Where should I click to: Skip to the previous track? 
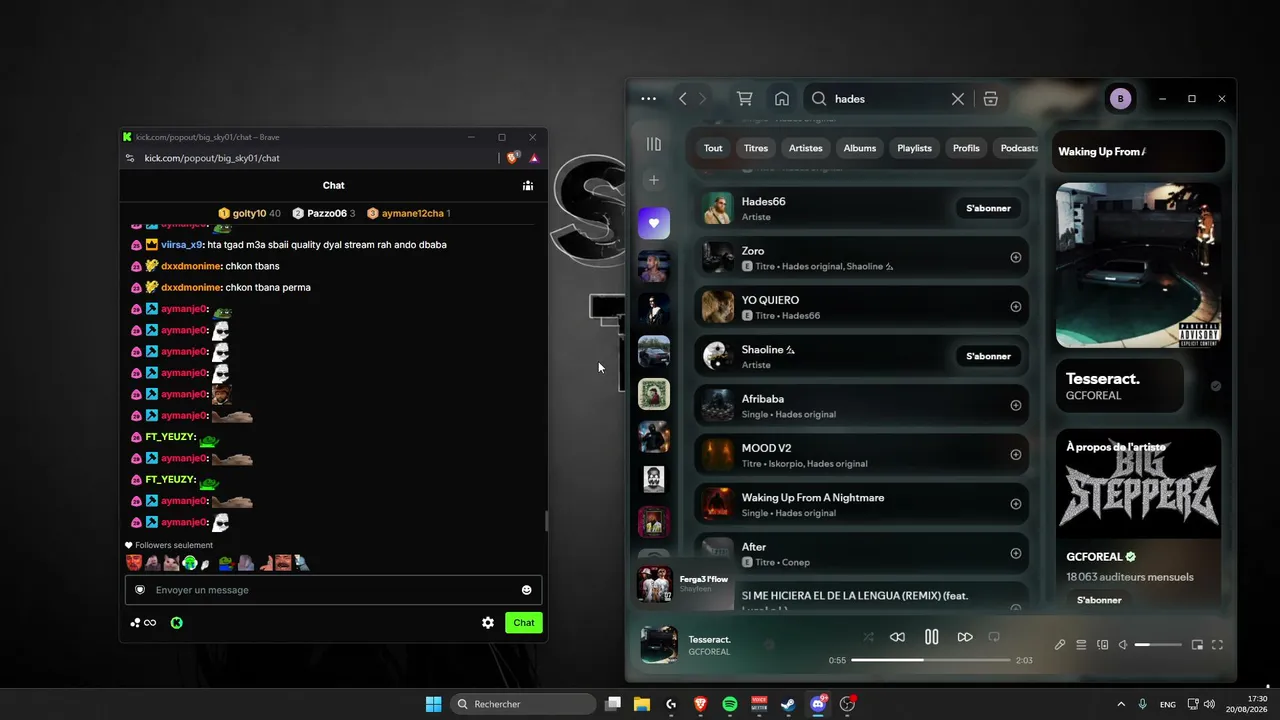897,637
